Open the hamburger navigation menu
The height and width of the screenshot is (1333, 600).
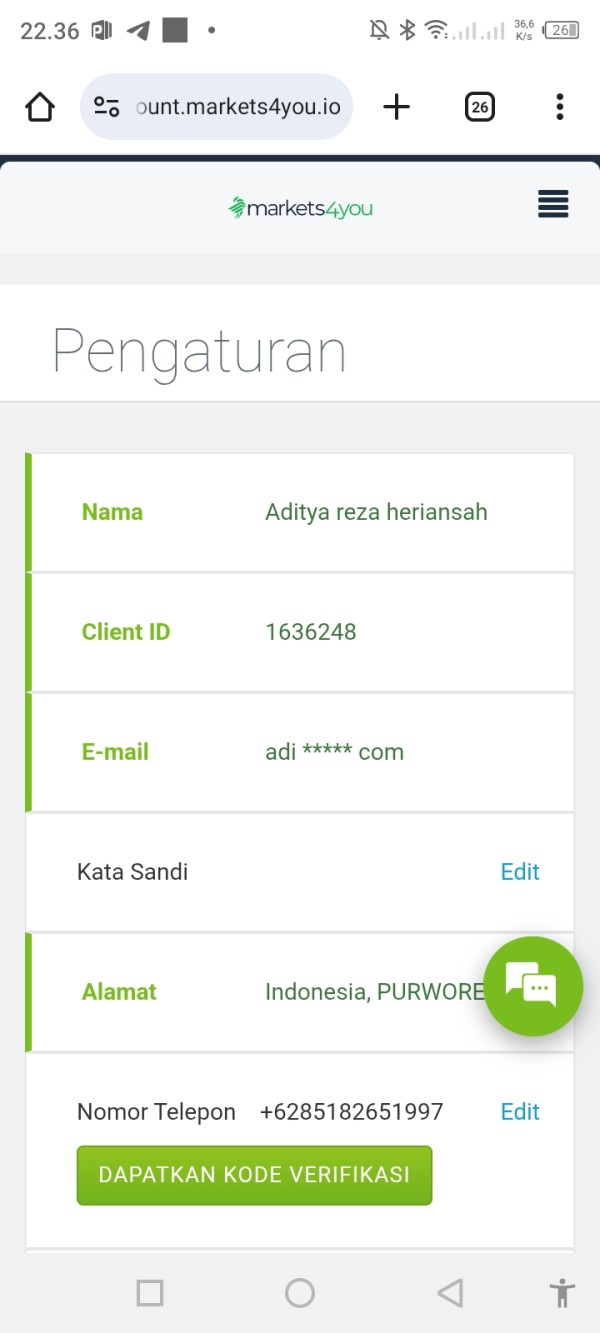pos(553,204)
